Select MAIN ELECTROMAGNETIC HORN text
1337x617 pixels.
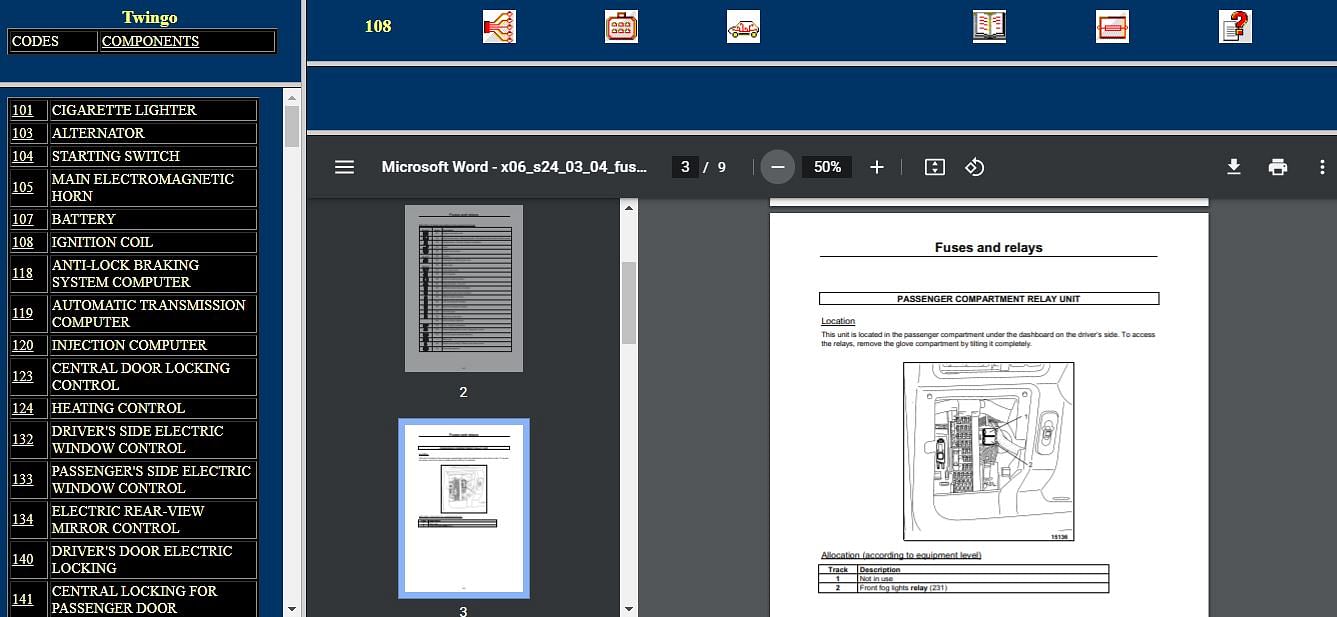tap(143, 187)
